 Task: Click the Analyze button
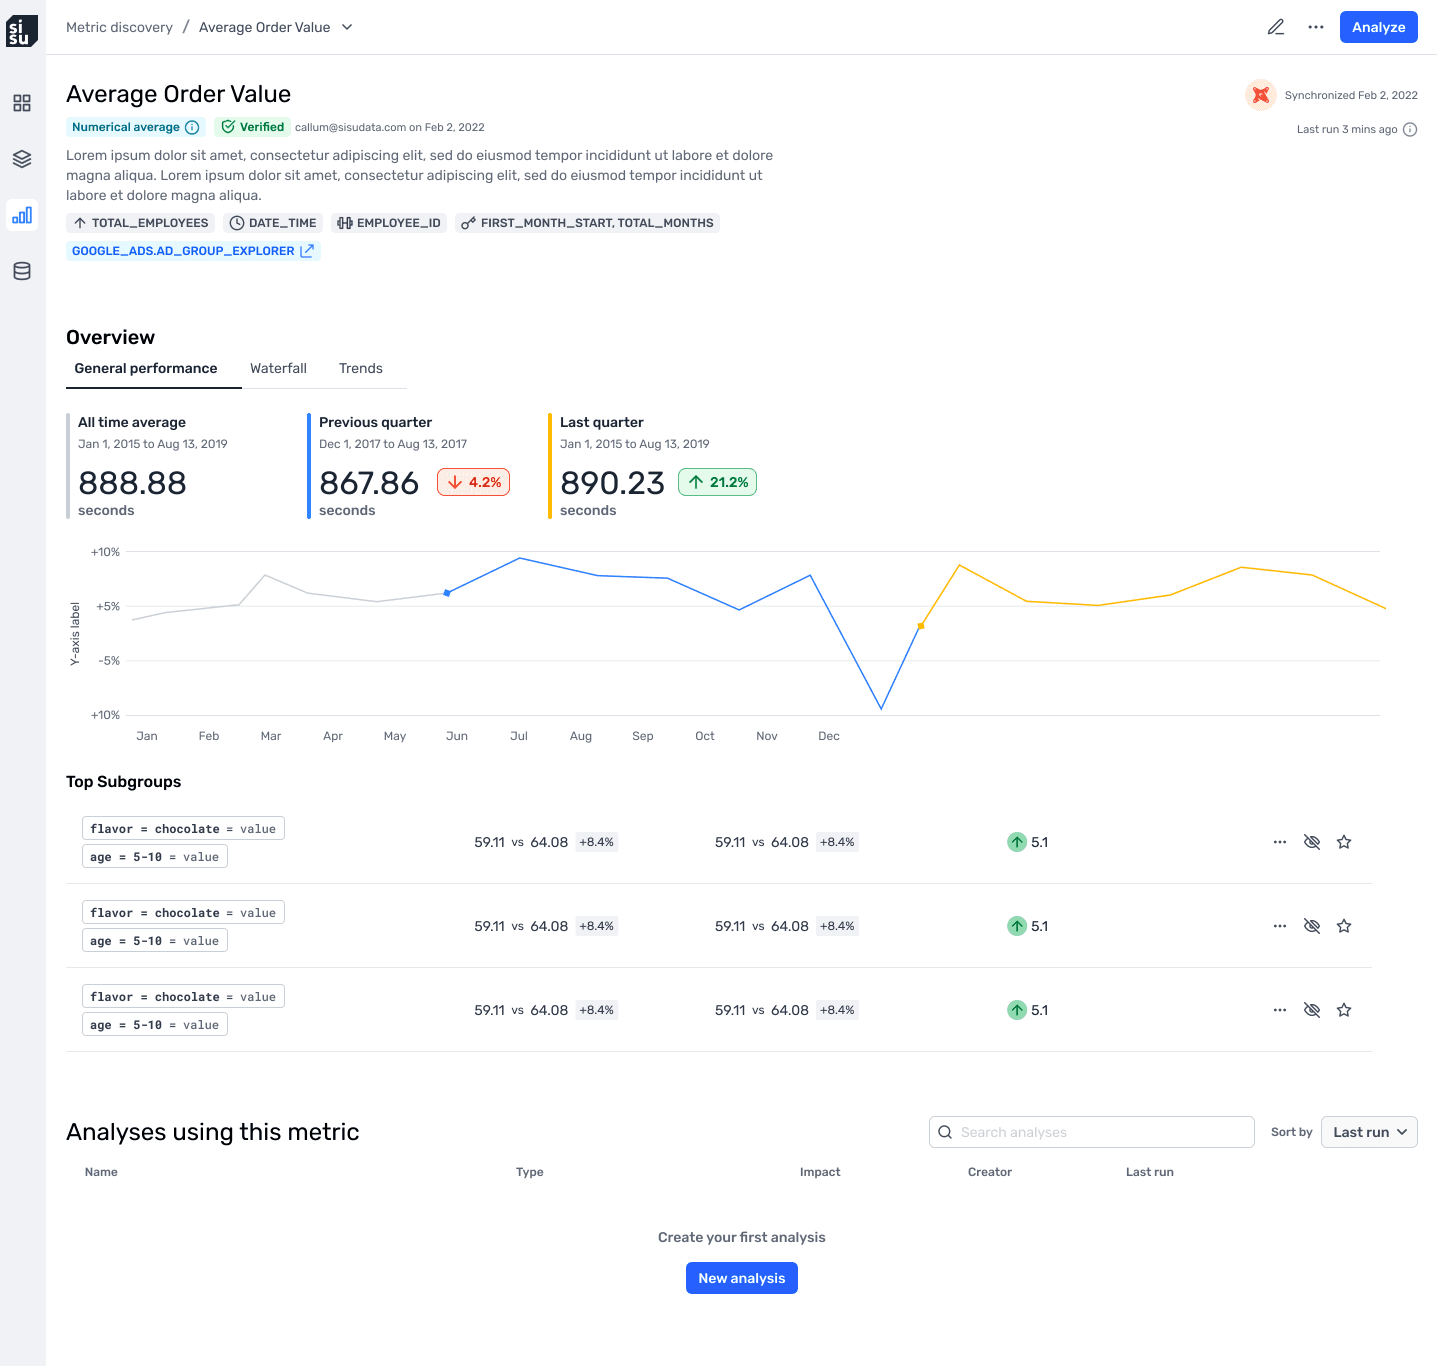click(1378, 27)
